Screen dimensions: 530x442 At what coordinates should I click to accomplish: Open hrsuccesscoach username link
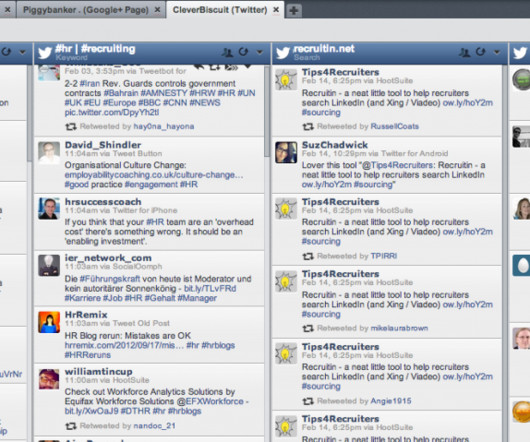tap(103, 202)
